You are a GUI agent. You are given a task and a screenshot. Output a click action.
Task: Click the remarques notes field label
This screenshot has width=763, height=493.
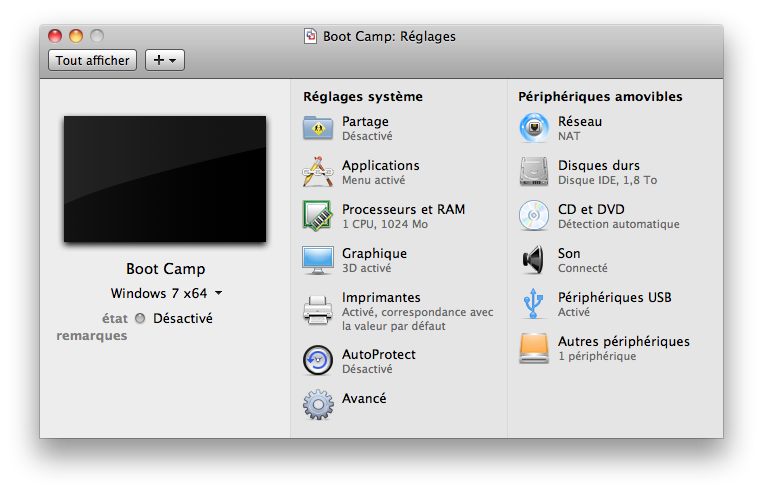click(91, 336)
